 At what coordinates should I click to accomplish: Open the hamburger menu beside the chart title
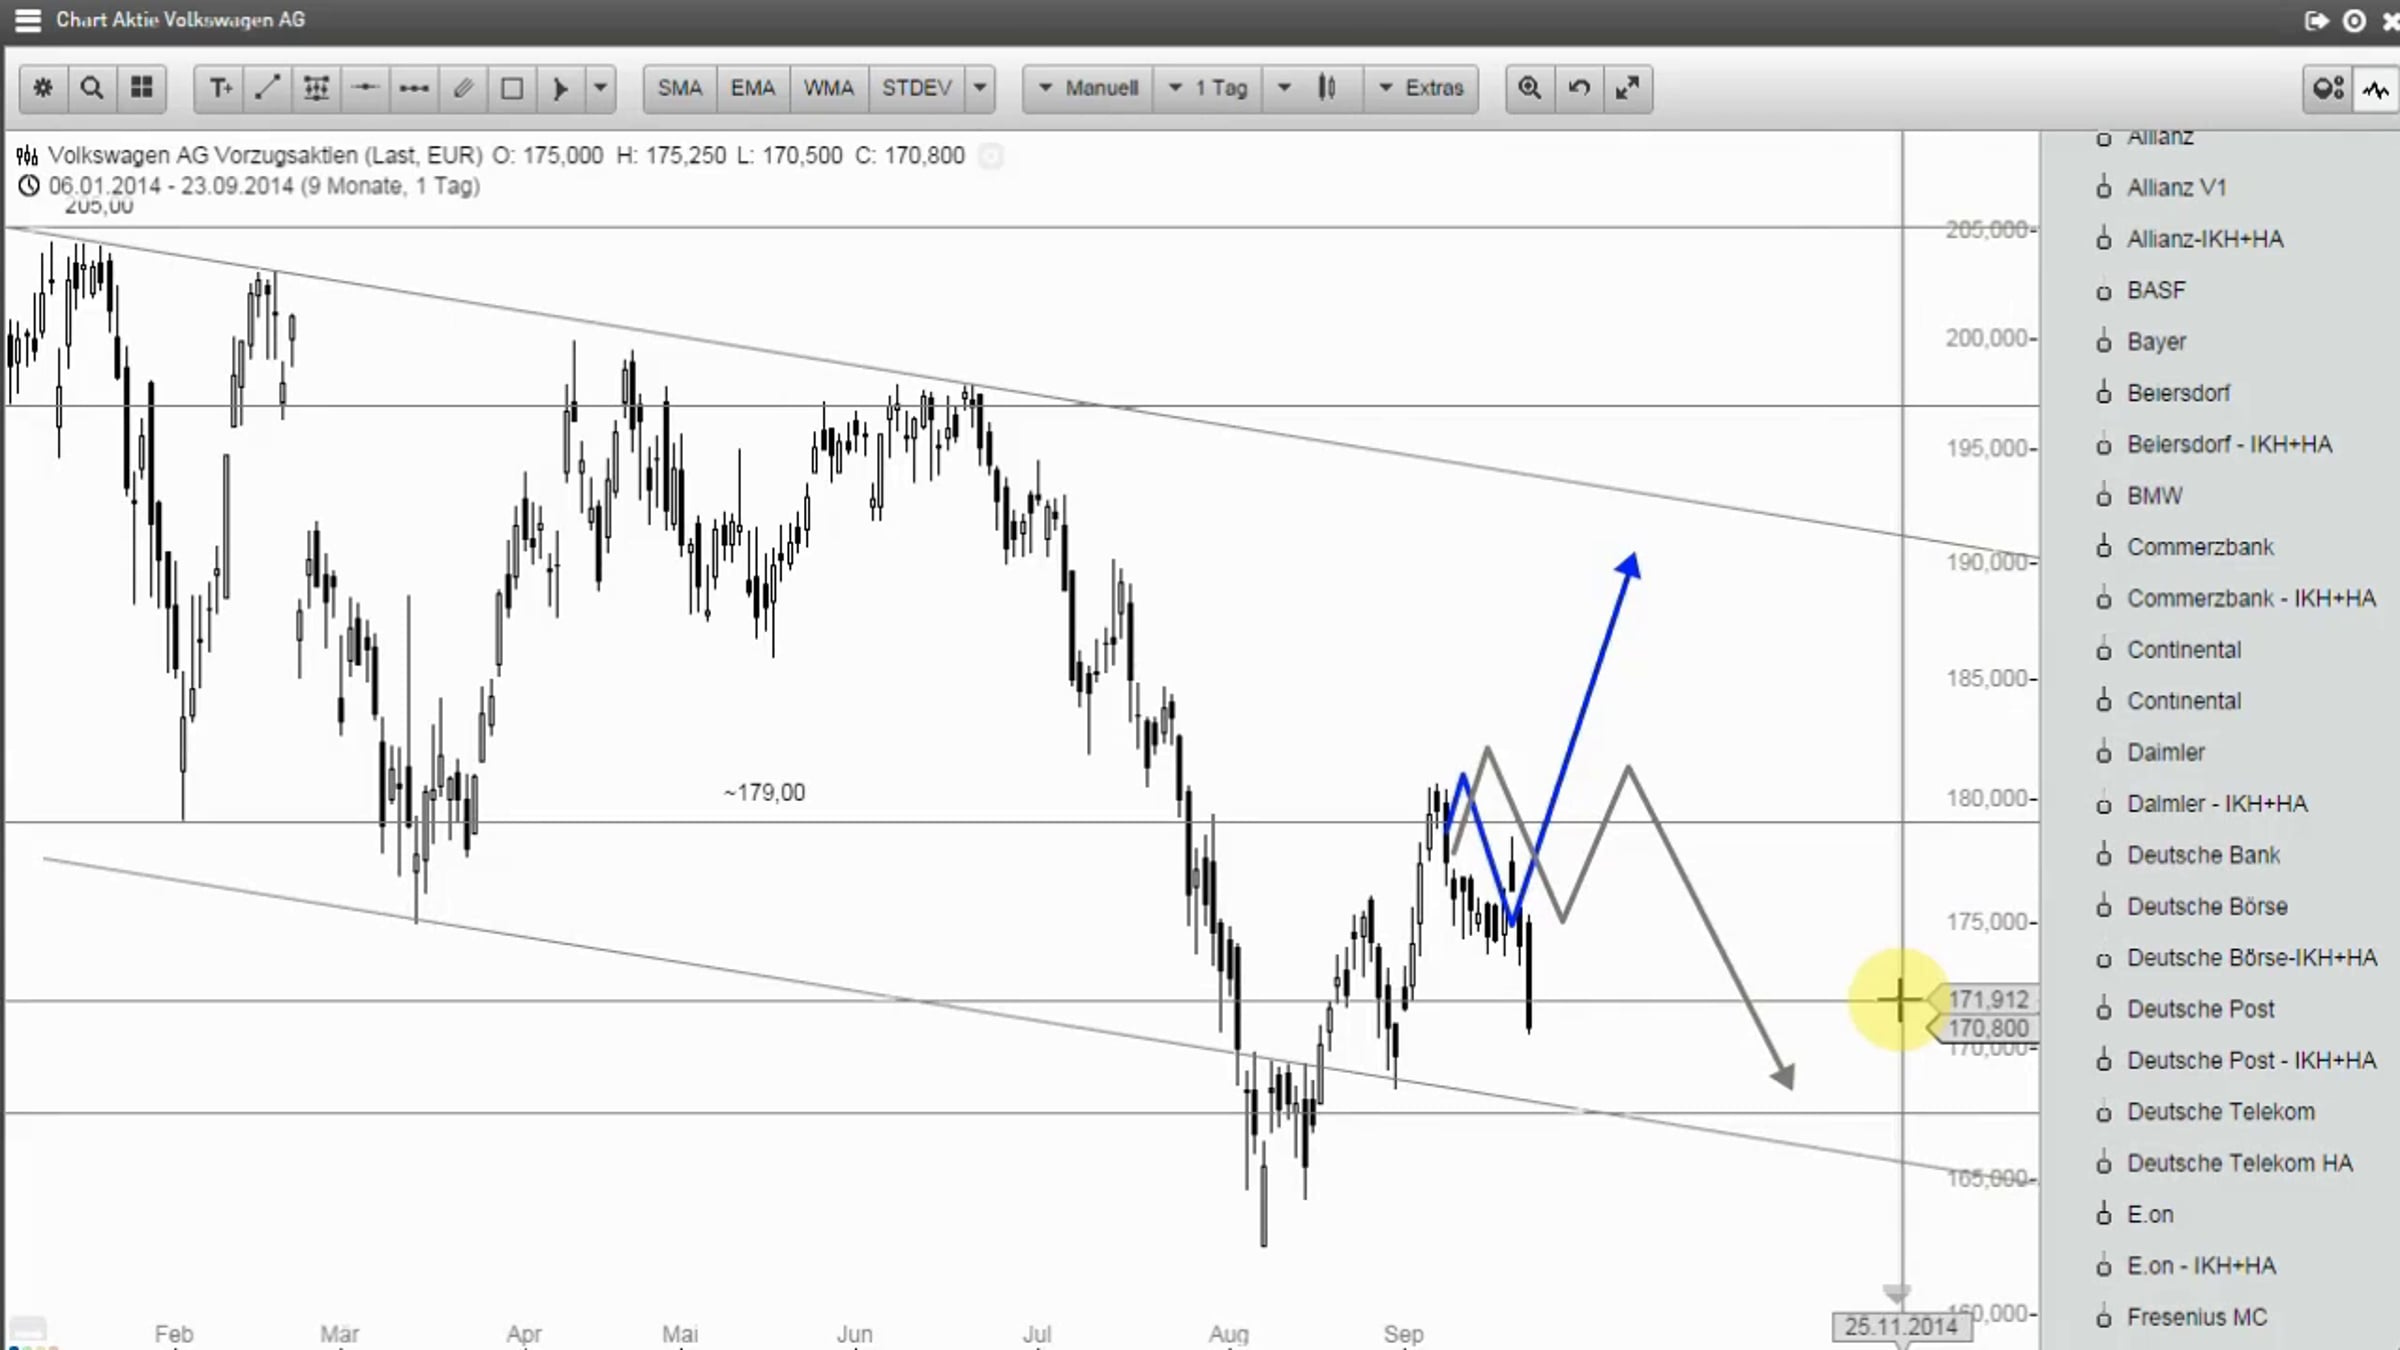click(28, 20)
